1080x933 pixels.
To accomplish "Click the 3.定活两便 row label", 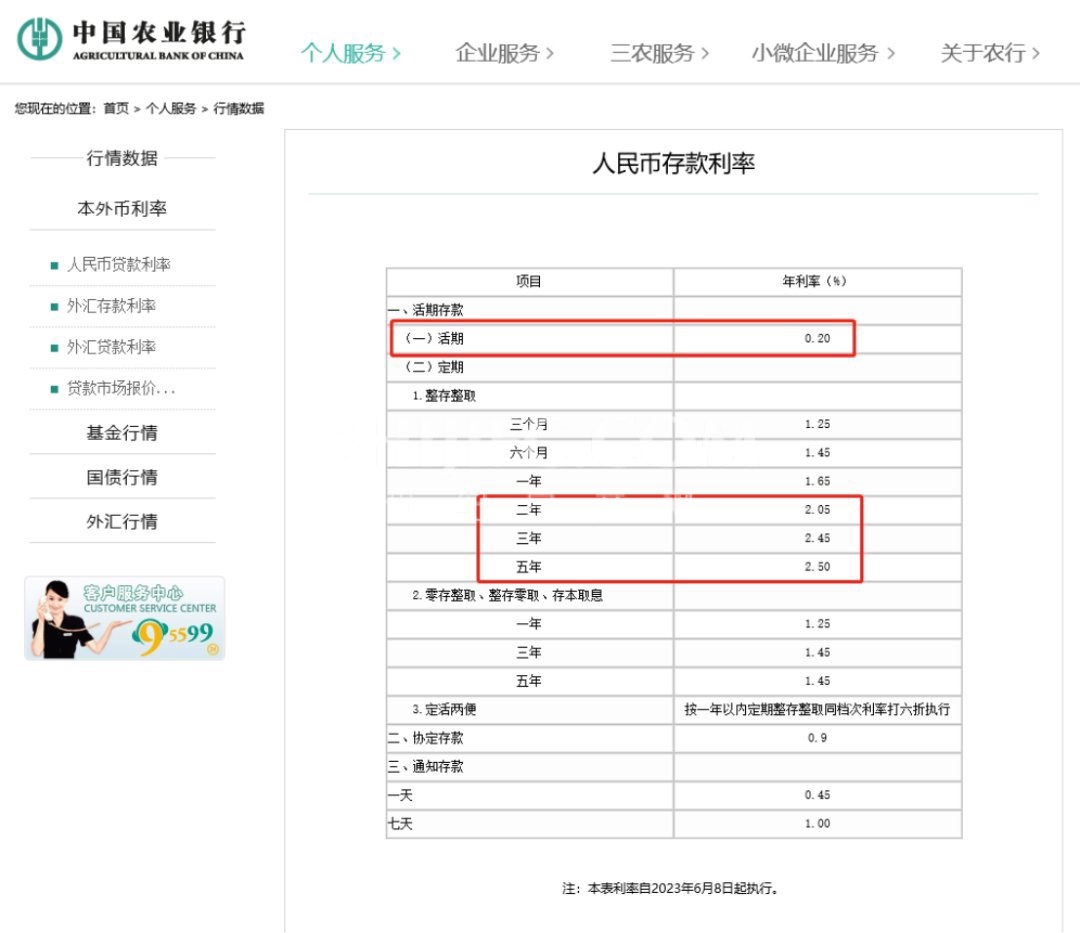I will 444,709.
